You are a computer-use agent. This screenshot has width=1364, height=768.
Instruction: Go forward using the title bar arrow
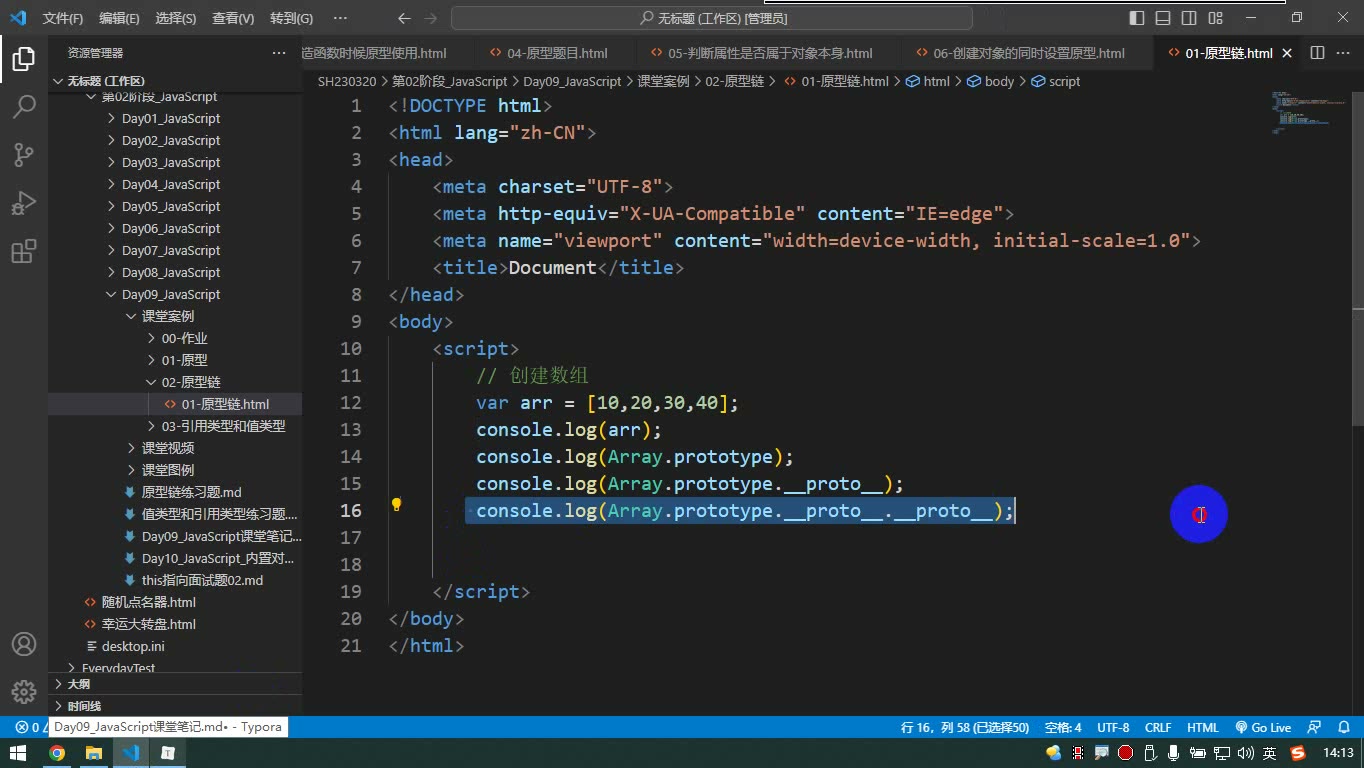[432, 18]
